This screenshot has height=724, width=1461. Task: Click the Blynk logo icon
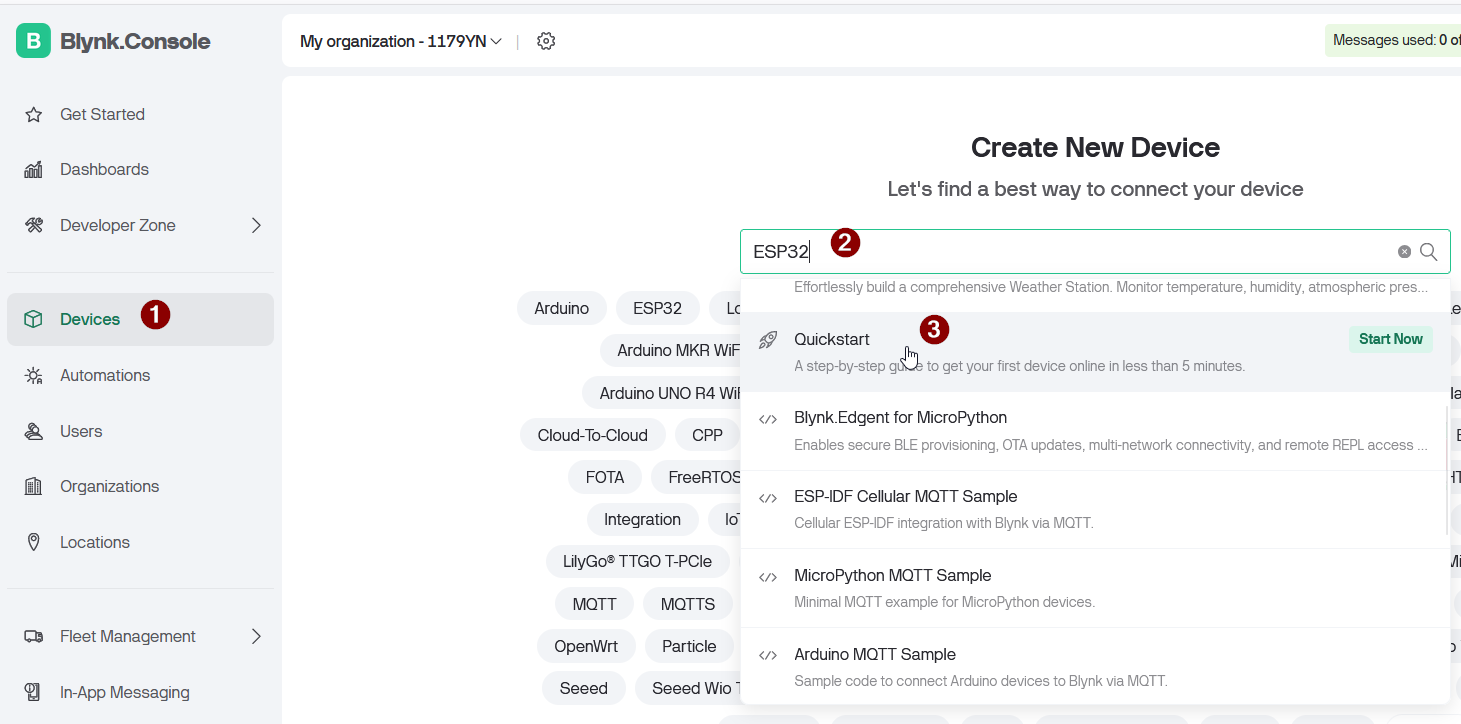pyautogui.click(x=33, y=41)
